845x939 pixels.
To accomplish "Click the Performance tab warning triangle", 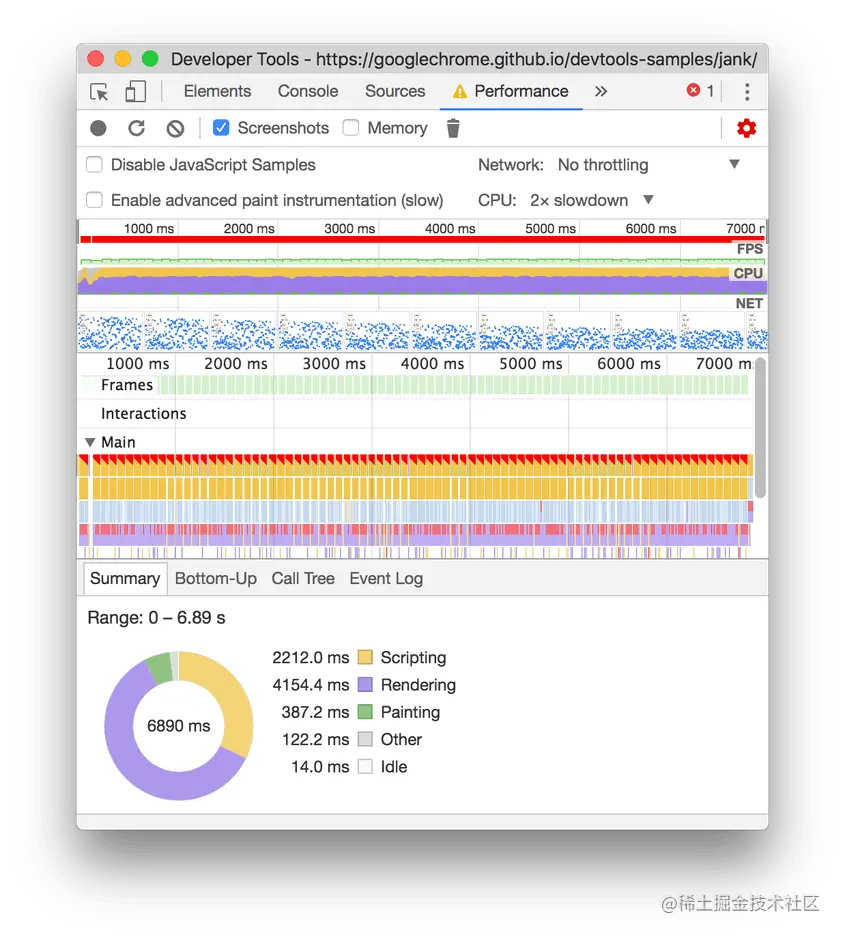I will click(x=459, y=92).
